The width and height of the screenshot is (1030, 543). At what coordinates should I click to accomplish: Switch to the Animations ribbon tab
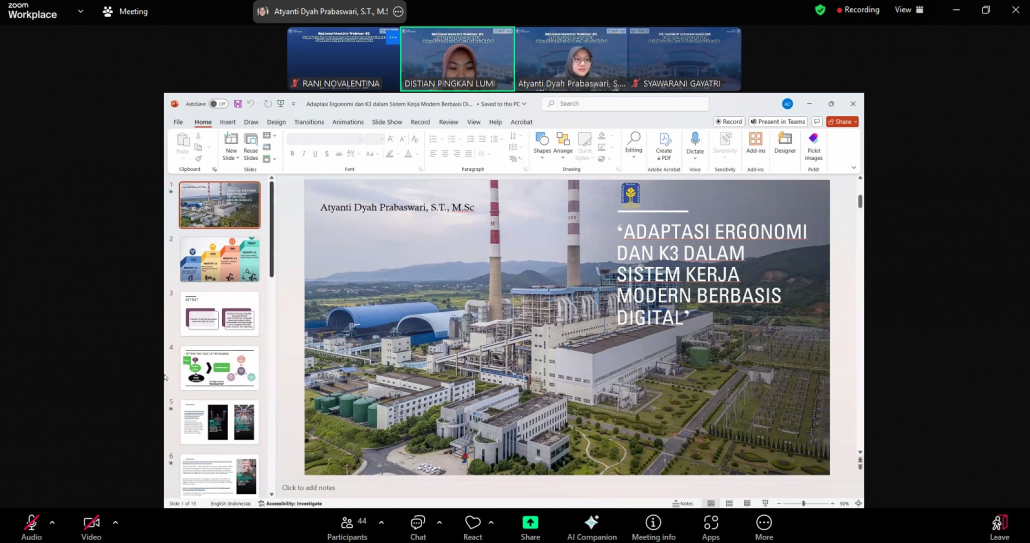click(x=347, y=122)
